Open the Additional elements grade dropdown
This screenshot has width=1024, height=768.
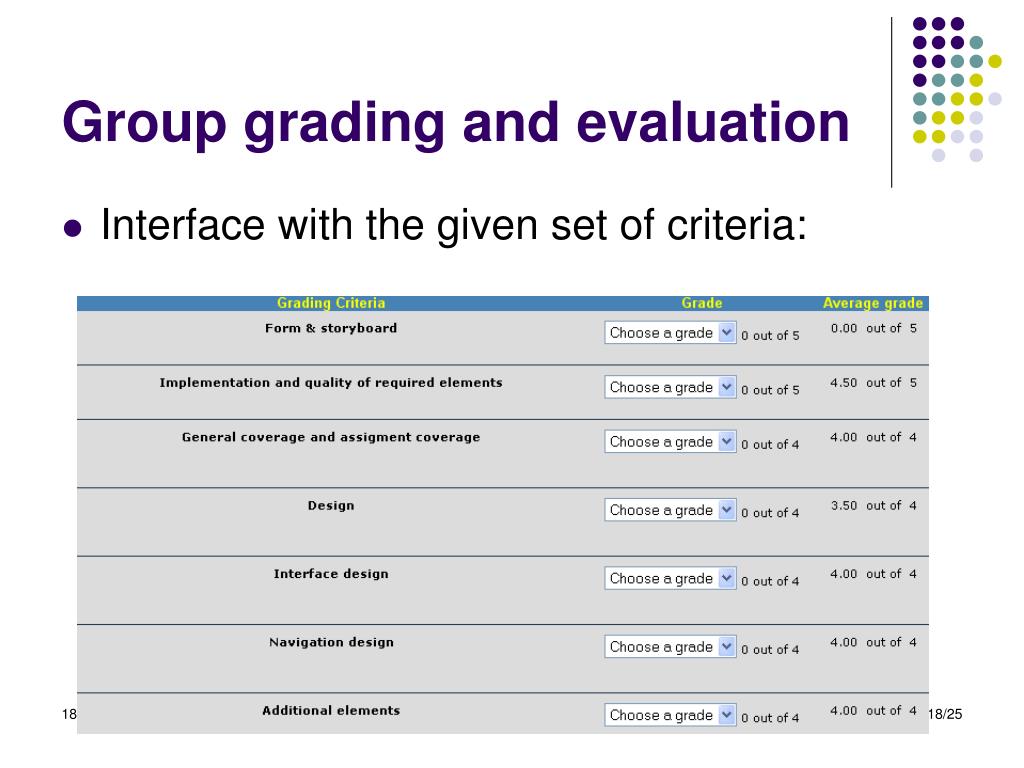pyautogui.click(x=670, y=715)
